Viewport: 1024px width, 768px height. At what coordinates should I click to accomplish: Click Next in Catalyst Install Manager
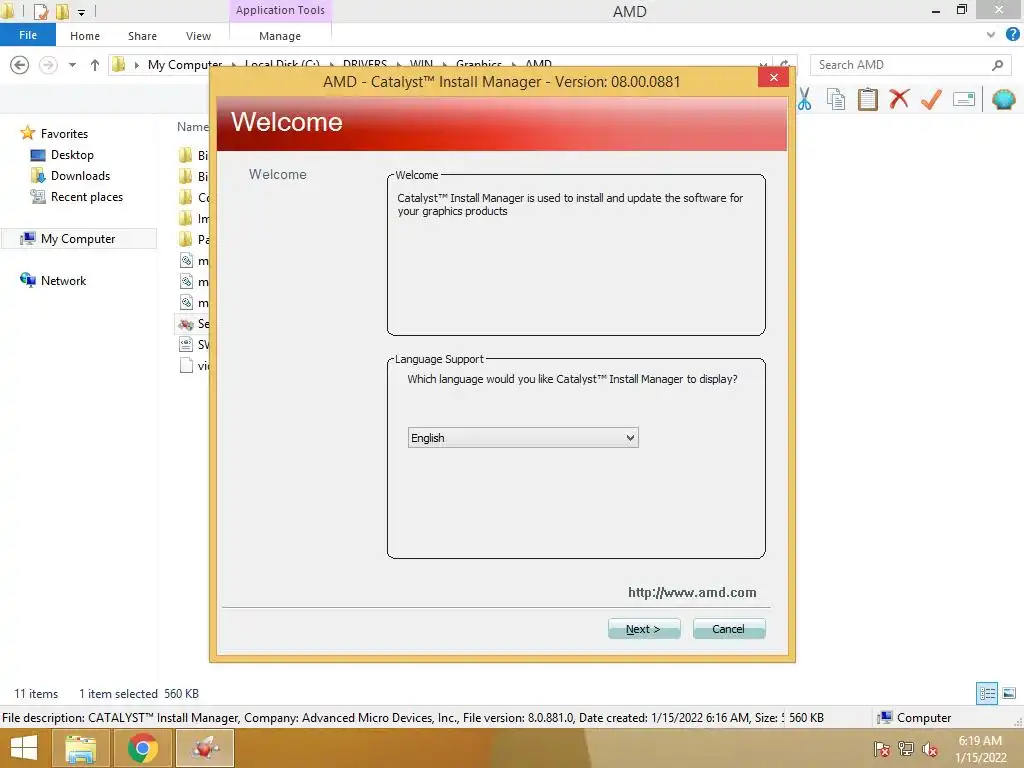pos(644,629)
